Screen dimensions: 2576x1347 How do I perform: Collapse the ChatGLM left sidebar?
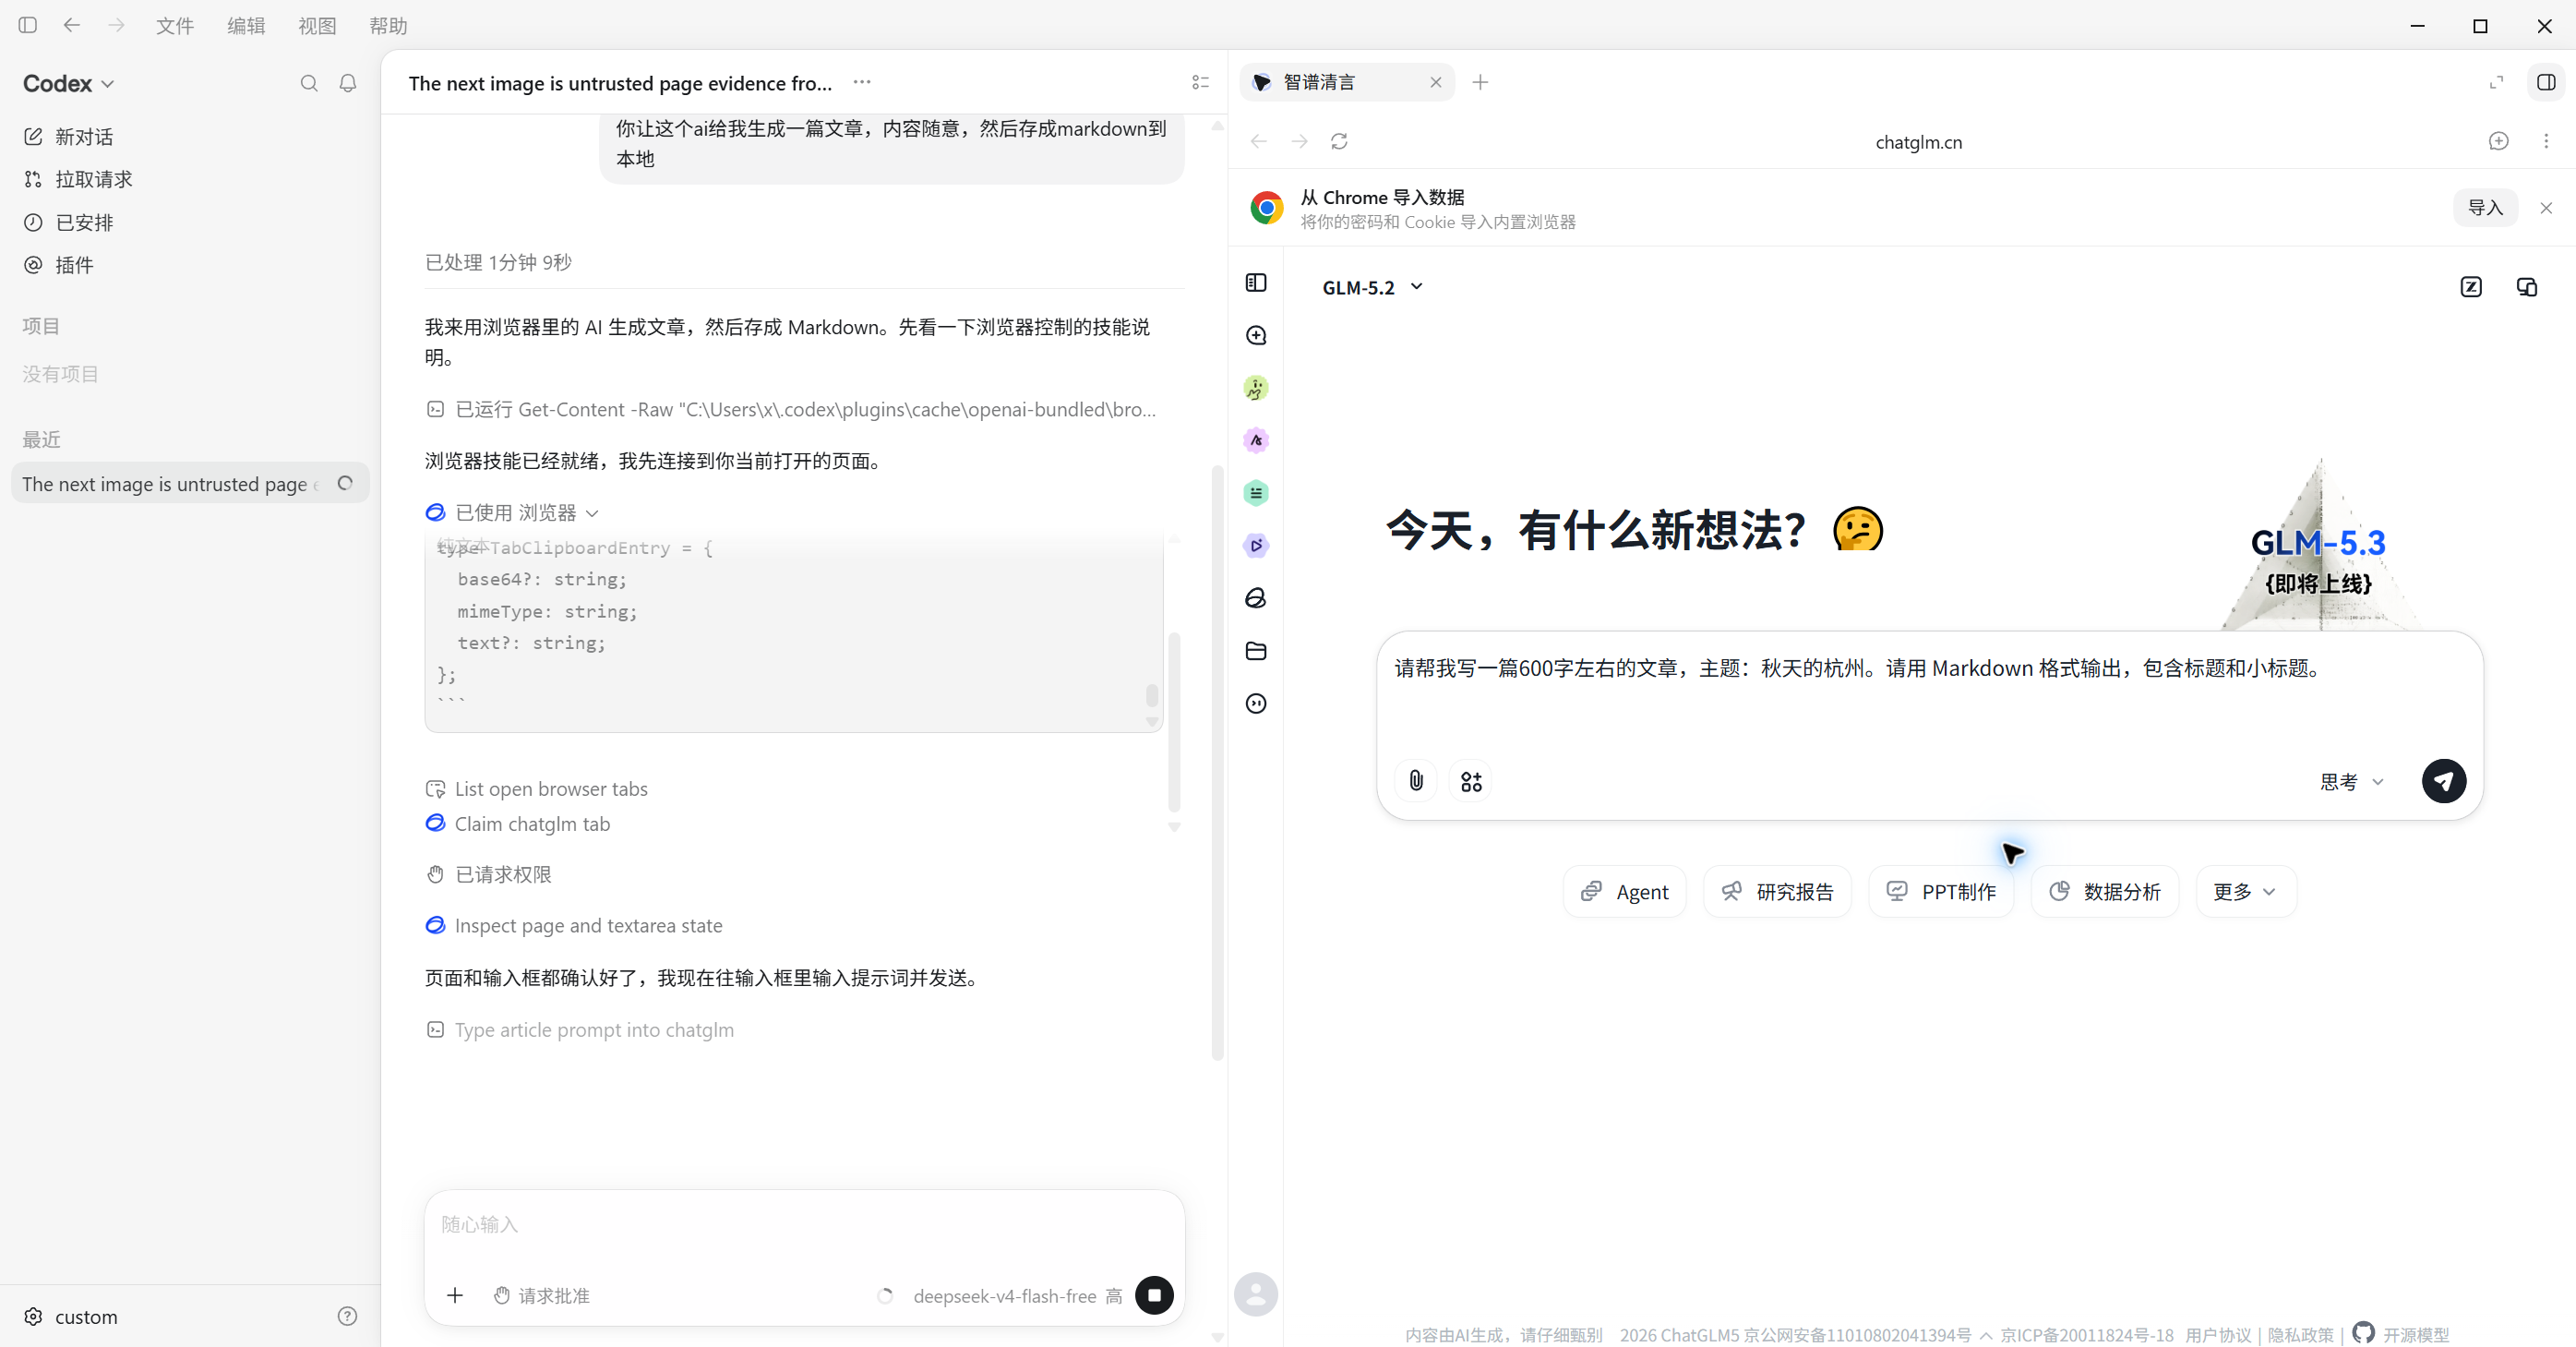click(1256, 283)
